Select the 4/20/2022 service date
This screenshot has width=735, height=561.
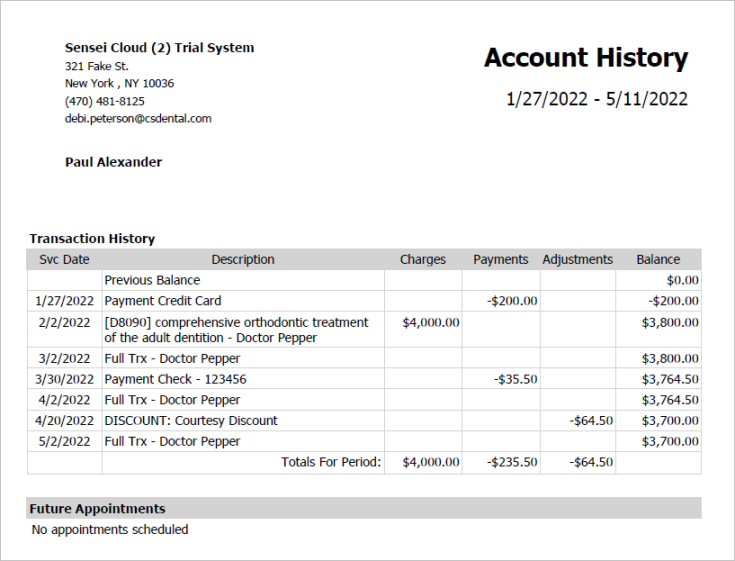click(64, 420)
